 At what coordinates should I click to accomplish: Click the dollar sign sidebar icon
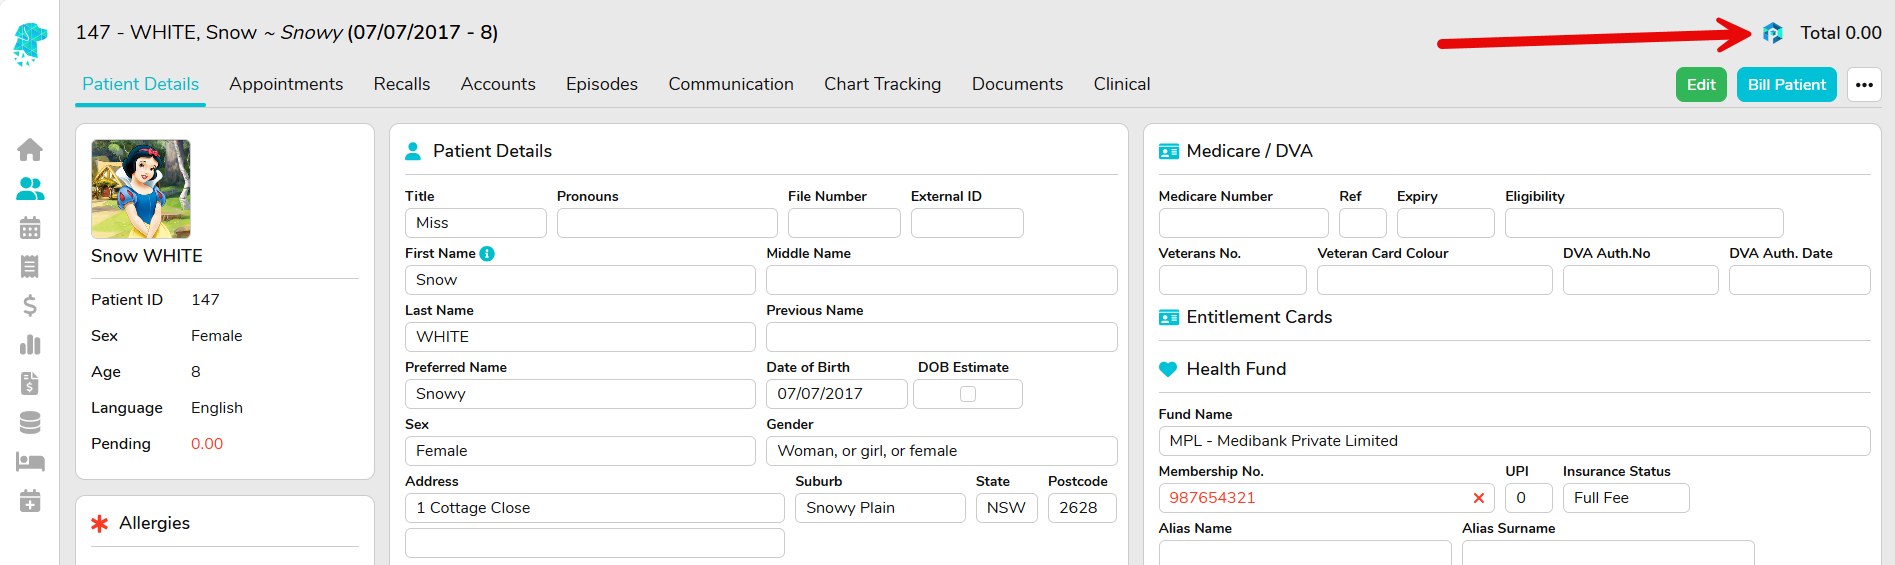click(30, 305)
